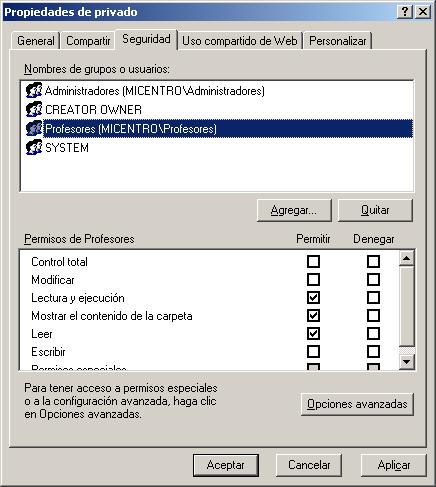Click the CREATOR OWNER group icon
The image size is (436, 487).
click(x=34, y=109)
